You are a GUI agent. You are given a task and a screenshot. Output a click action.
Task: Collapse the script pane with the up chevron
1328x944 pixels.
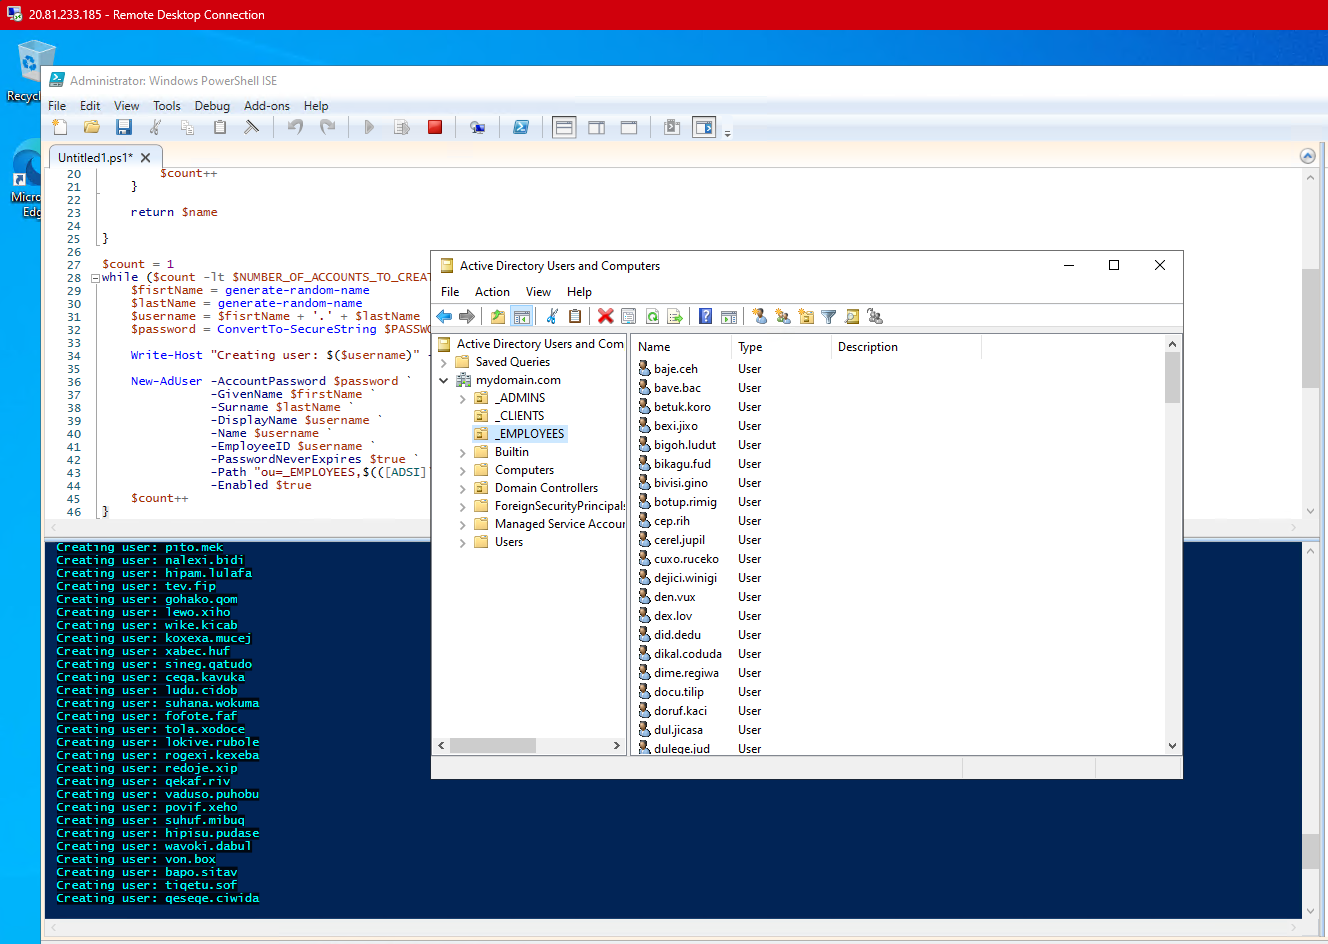point(1307,156)
